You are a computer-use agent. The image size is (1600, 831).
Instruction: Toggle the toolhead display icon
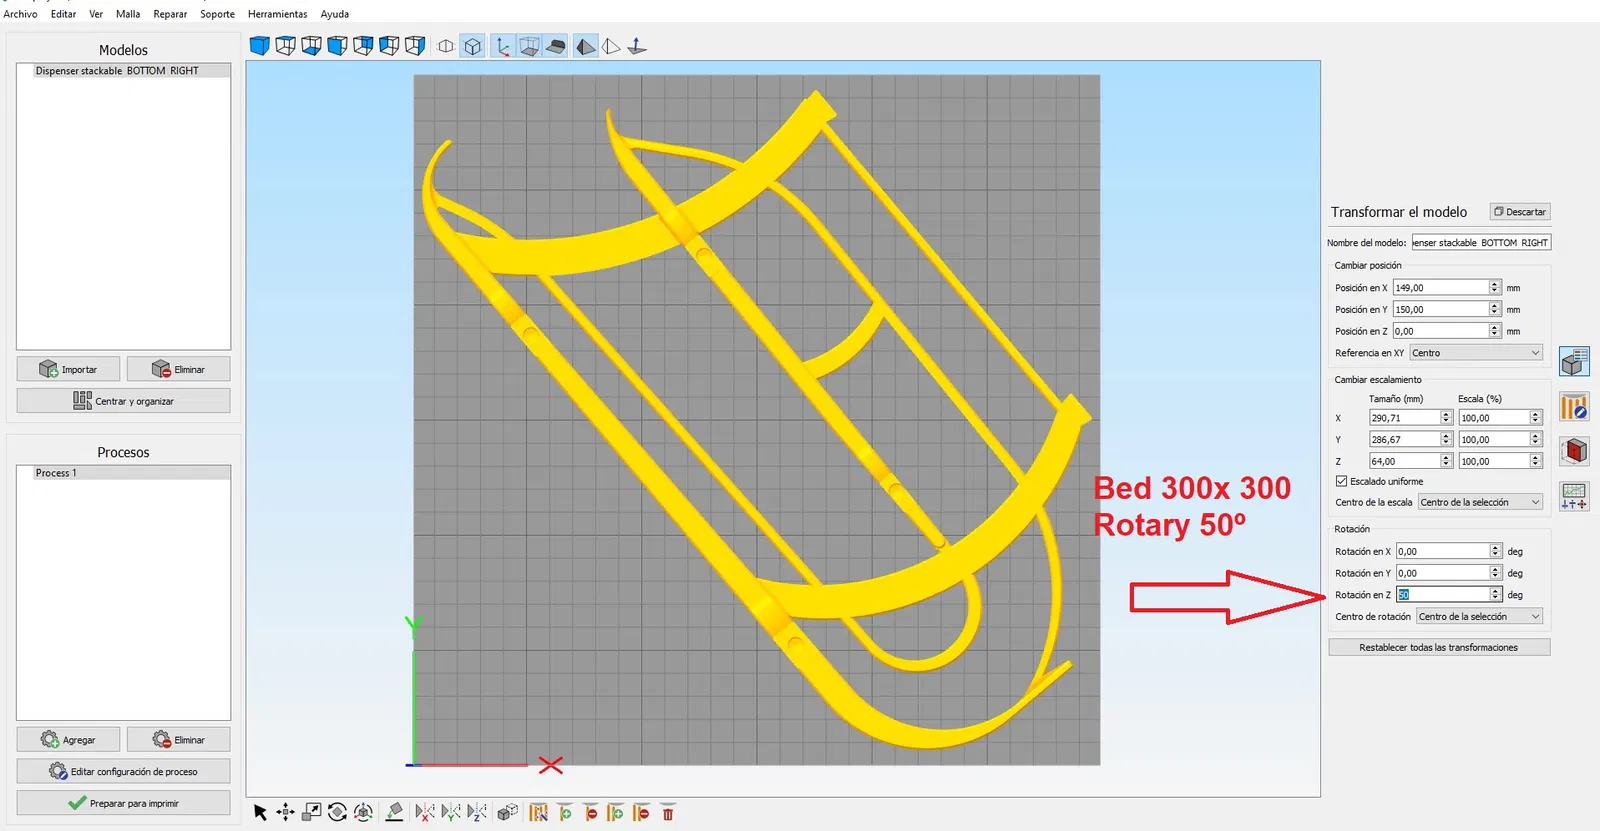tap(556, 46)
